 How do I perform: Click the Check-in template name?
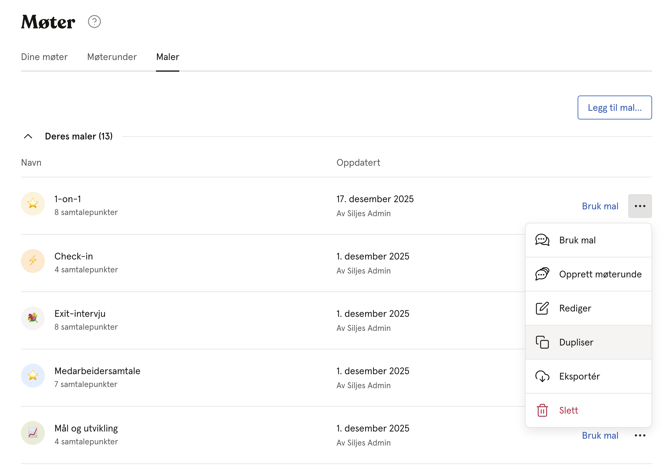click(x=73, y=256)
